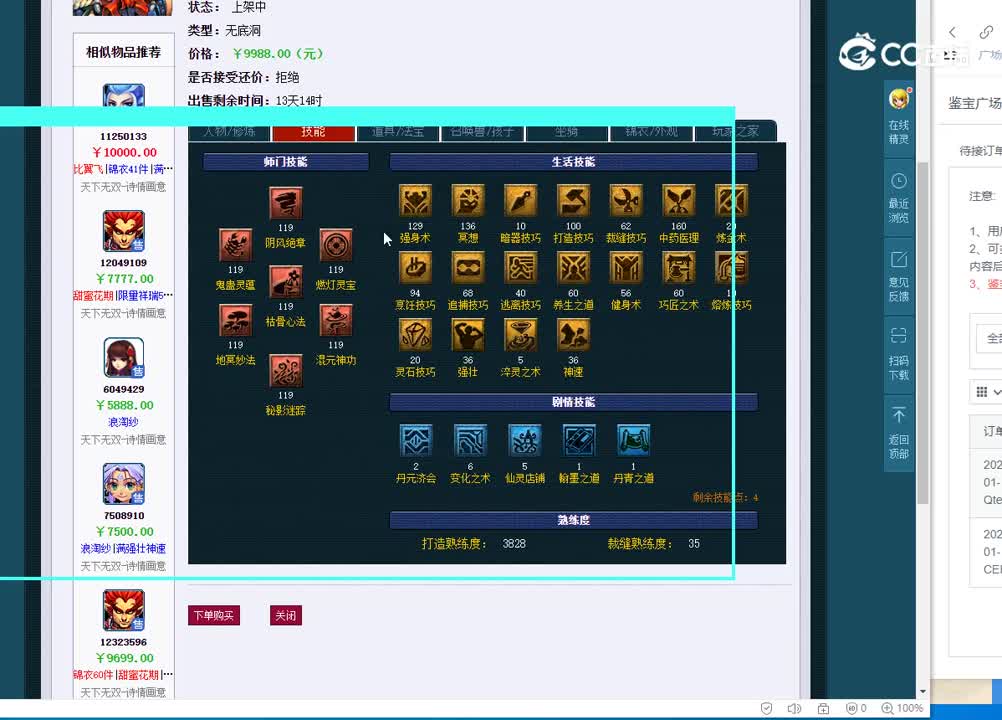Click back arrow in right side panel
The height and width of the screenshot is (720, 1002).
pos(952,33)
